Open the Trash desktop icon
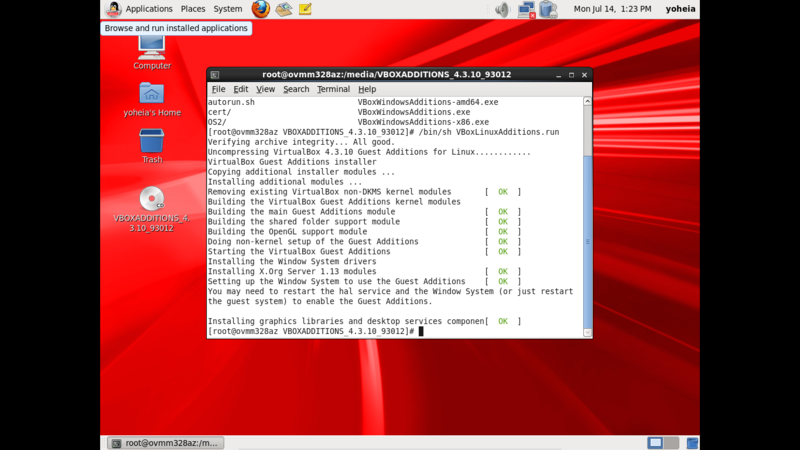 click(x=152, y=146)
